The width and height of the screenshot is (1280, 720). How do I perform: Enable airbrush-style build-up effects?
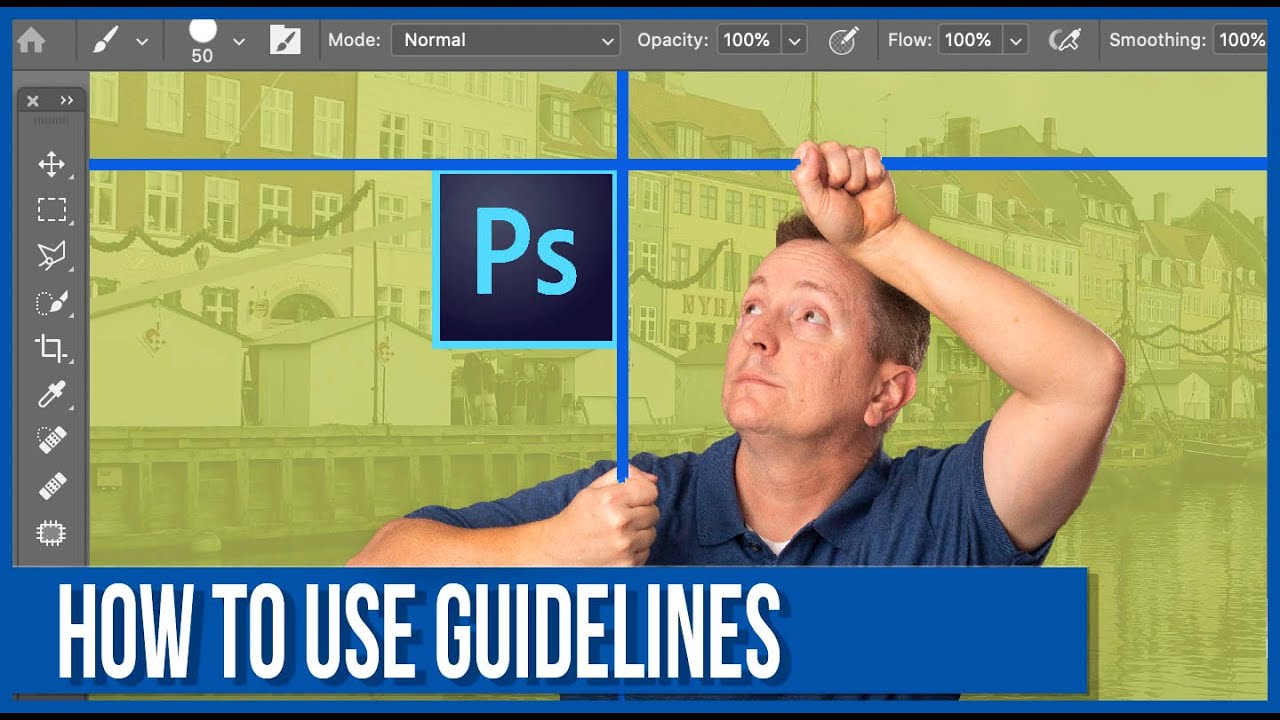(1065, 41)
